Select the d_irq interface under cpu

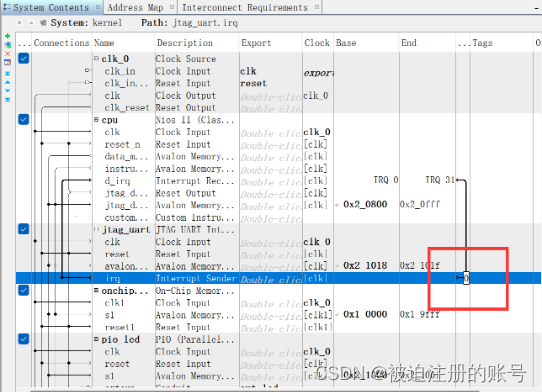click(117, 181)
